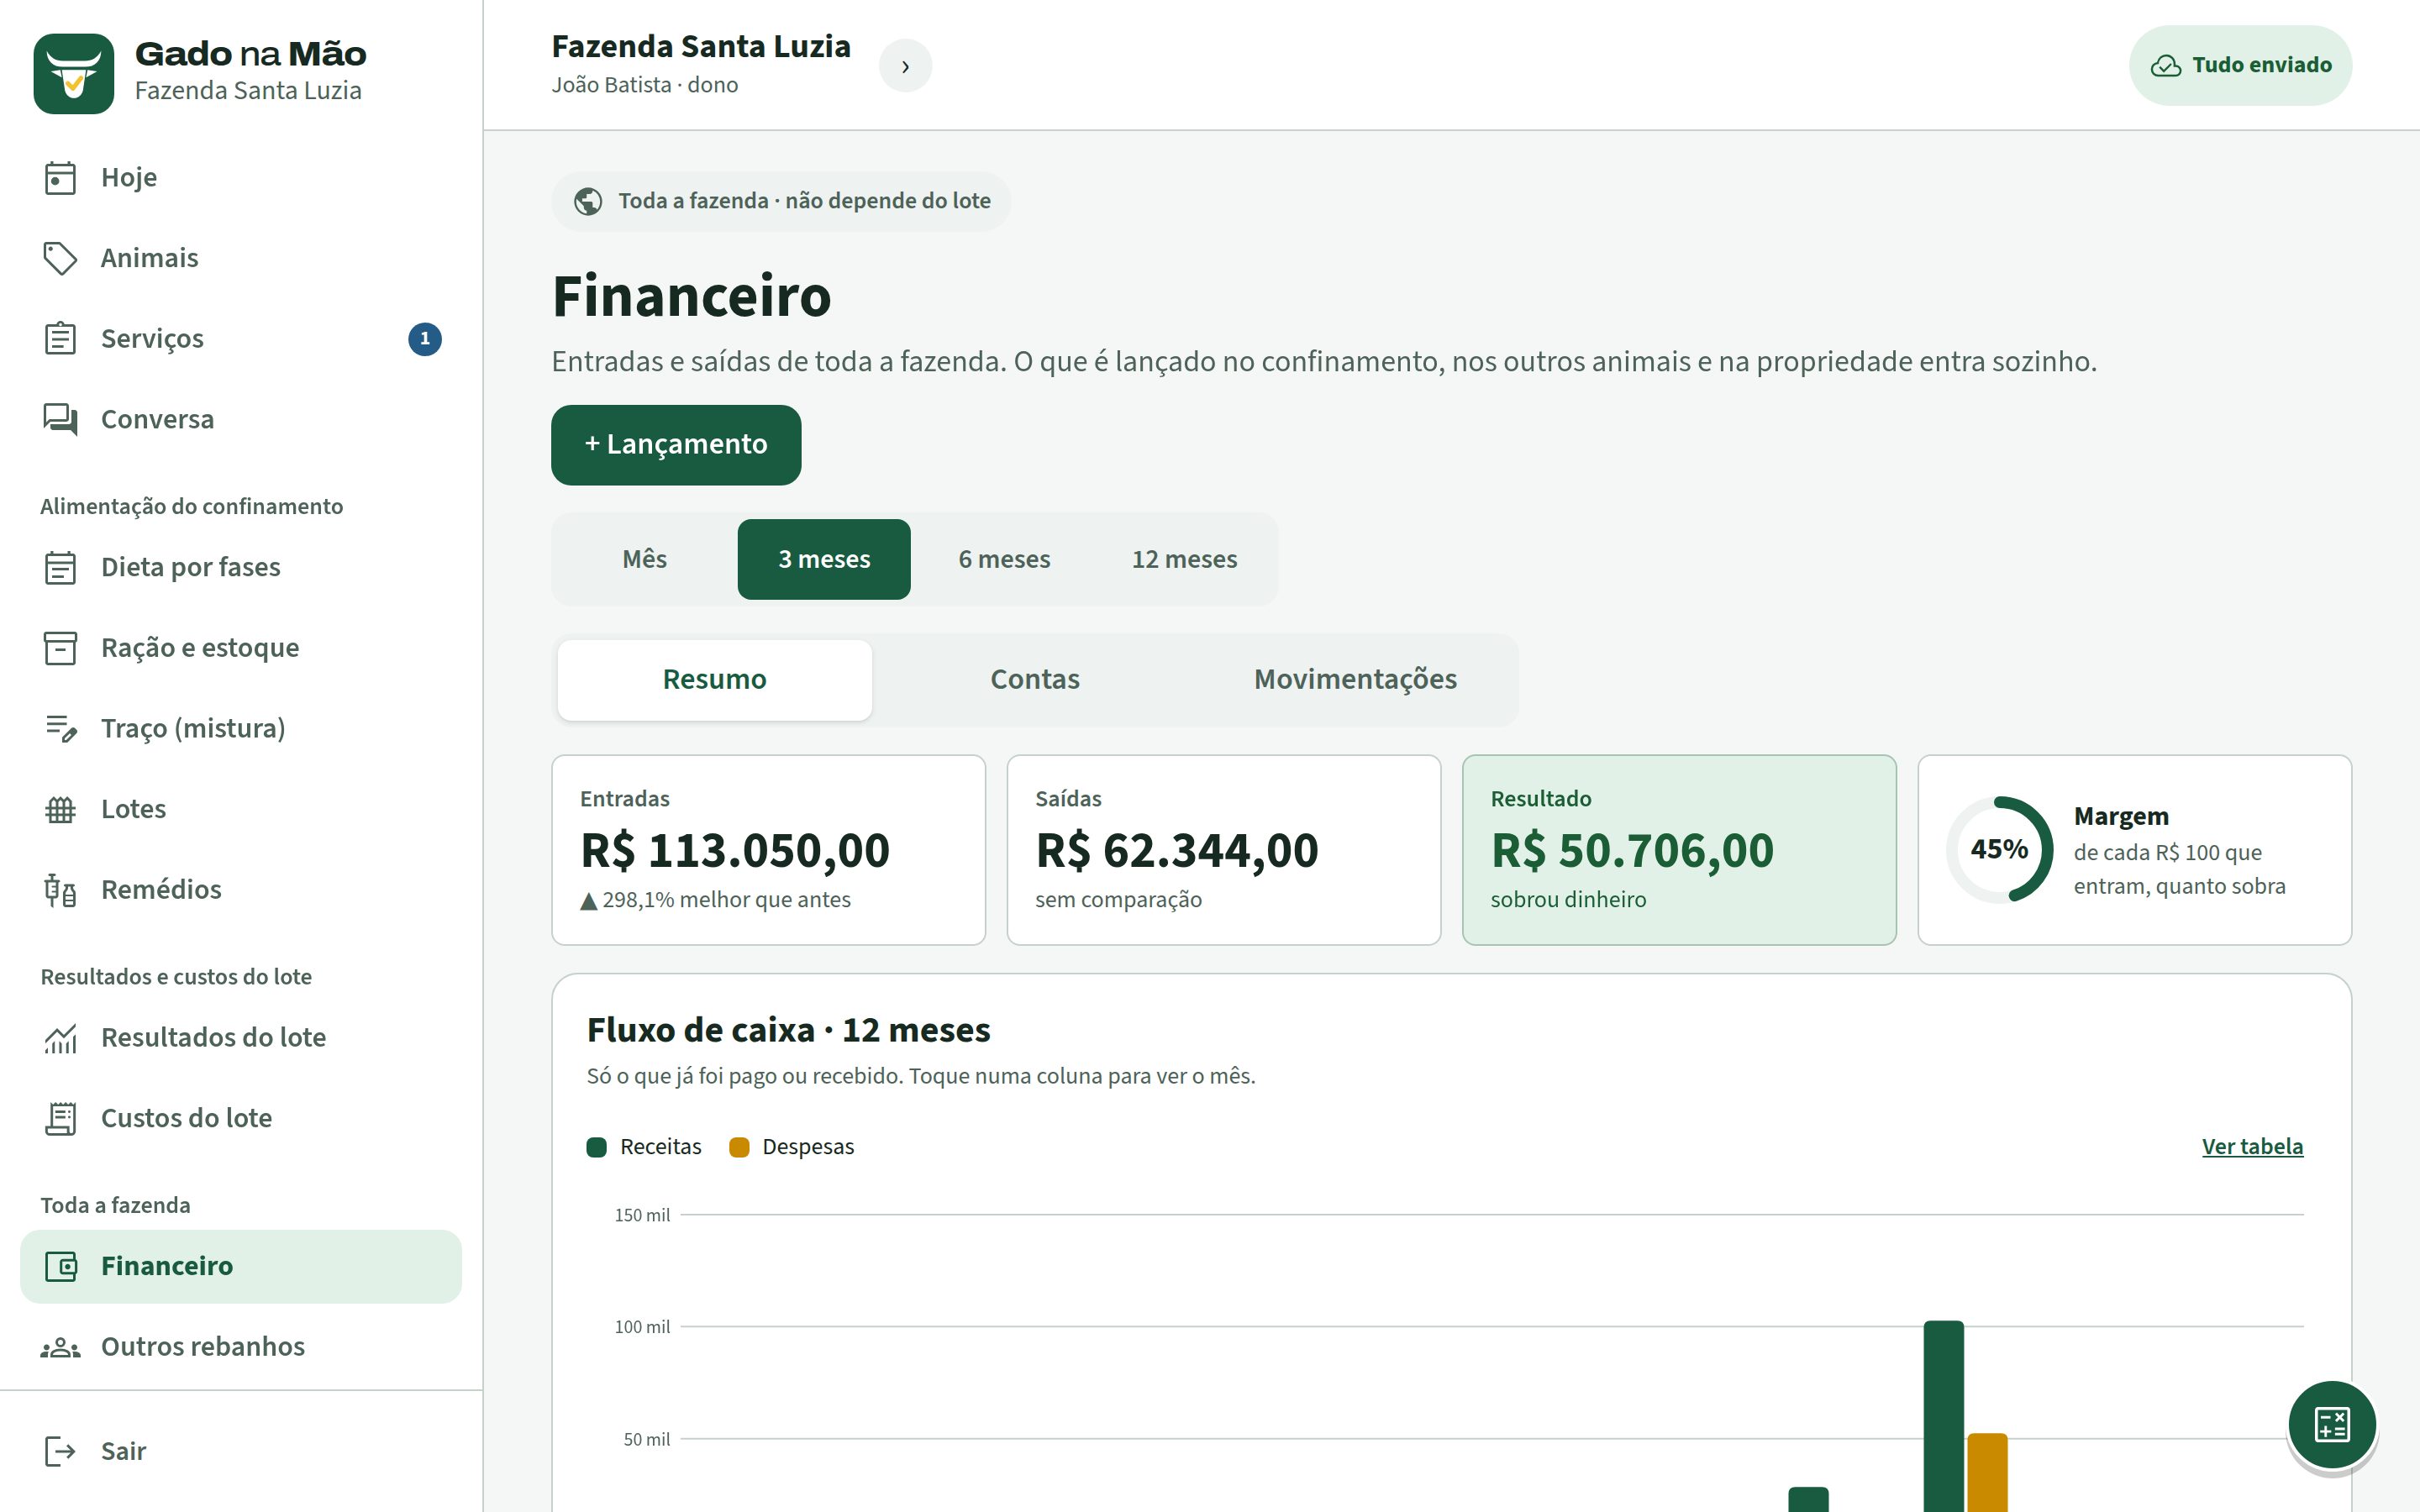Screen dimensions: 2420x1512
Task: Select the 6 meses period
Action: (1004, 559)
